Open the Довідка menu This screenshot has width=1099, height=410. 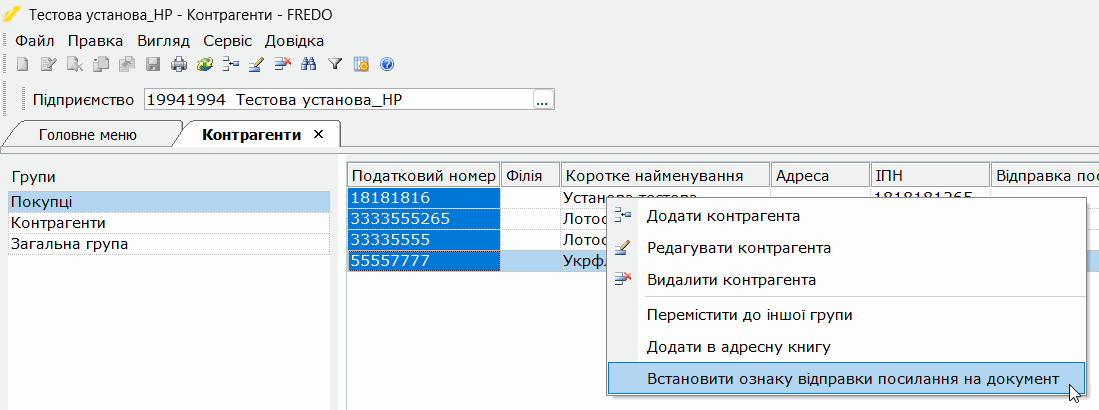point(294,41)
